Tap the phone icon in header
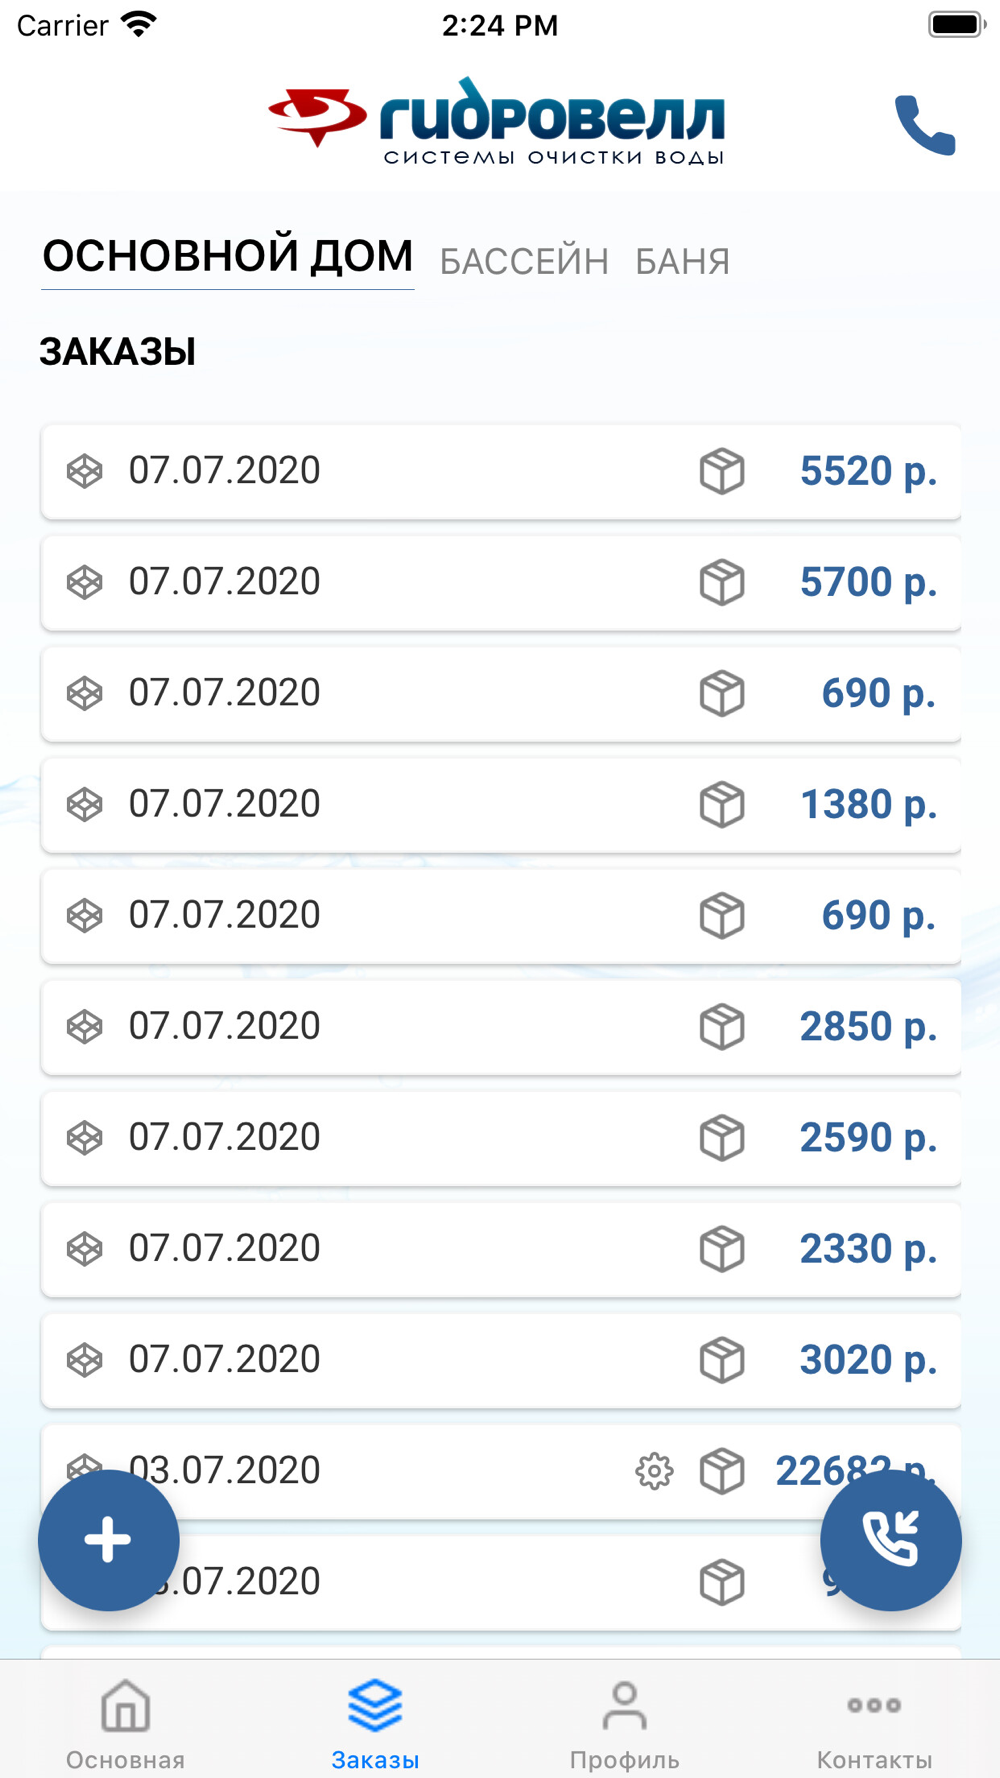 [x=925, y=125]
